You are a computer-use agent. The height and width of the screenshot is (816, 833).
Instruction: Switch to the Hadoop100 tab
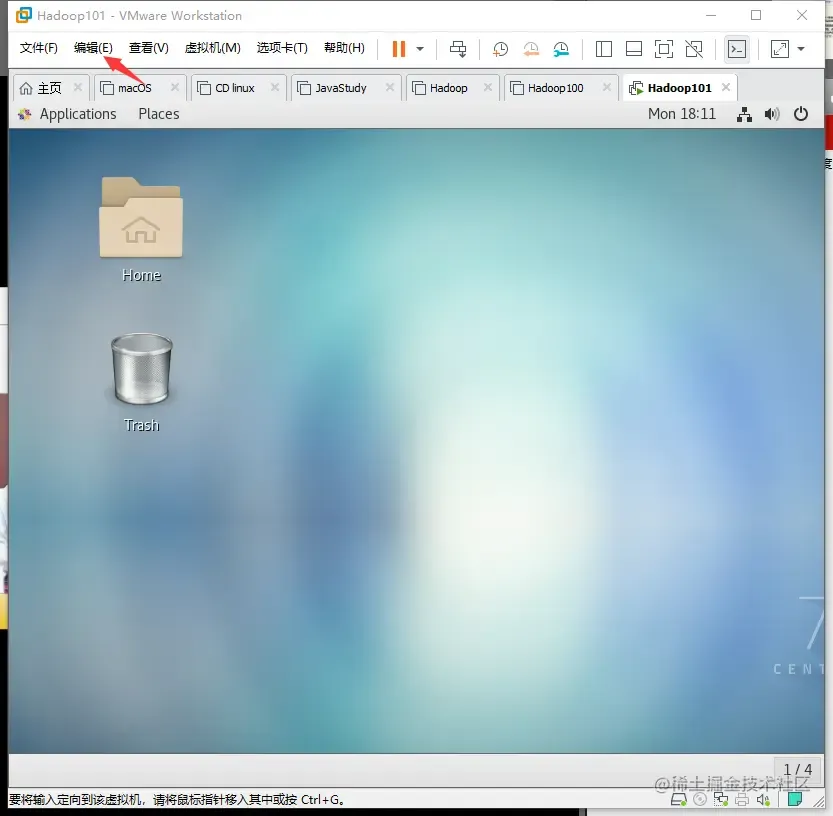point(555,88)
